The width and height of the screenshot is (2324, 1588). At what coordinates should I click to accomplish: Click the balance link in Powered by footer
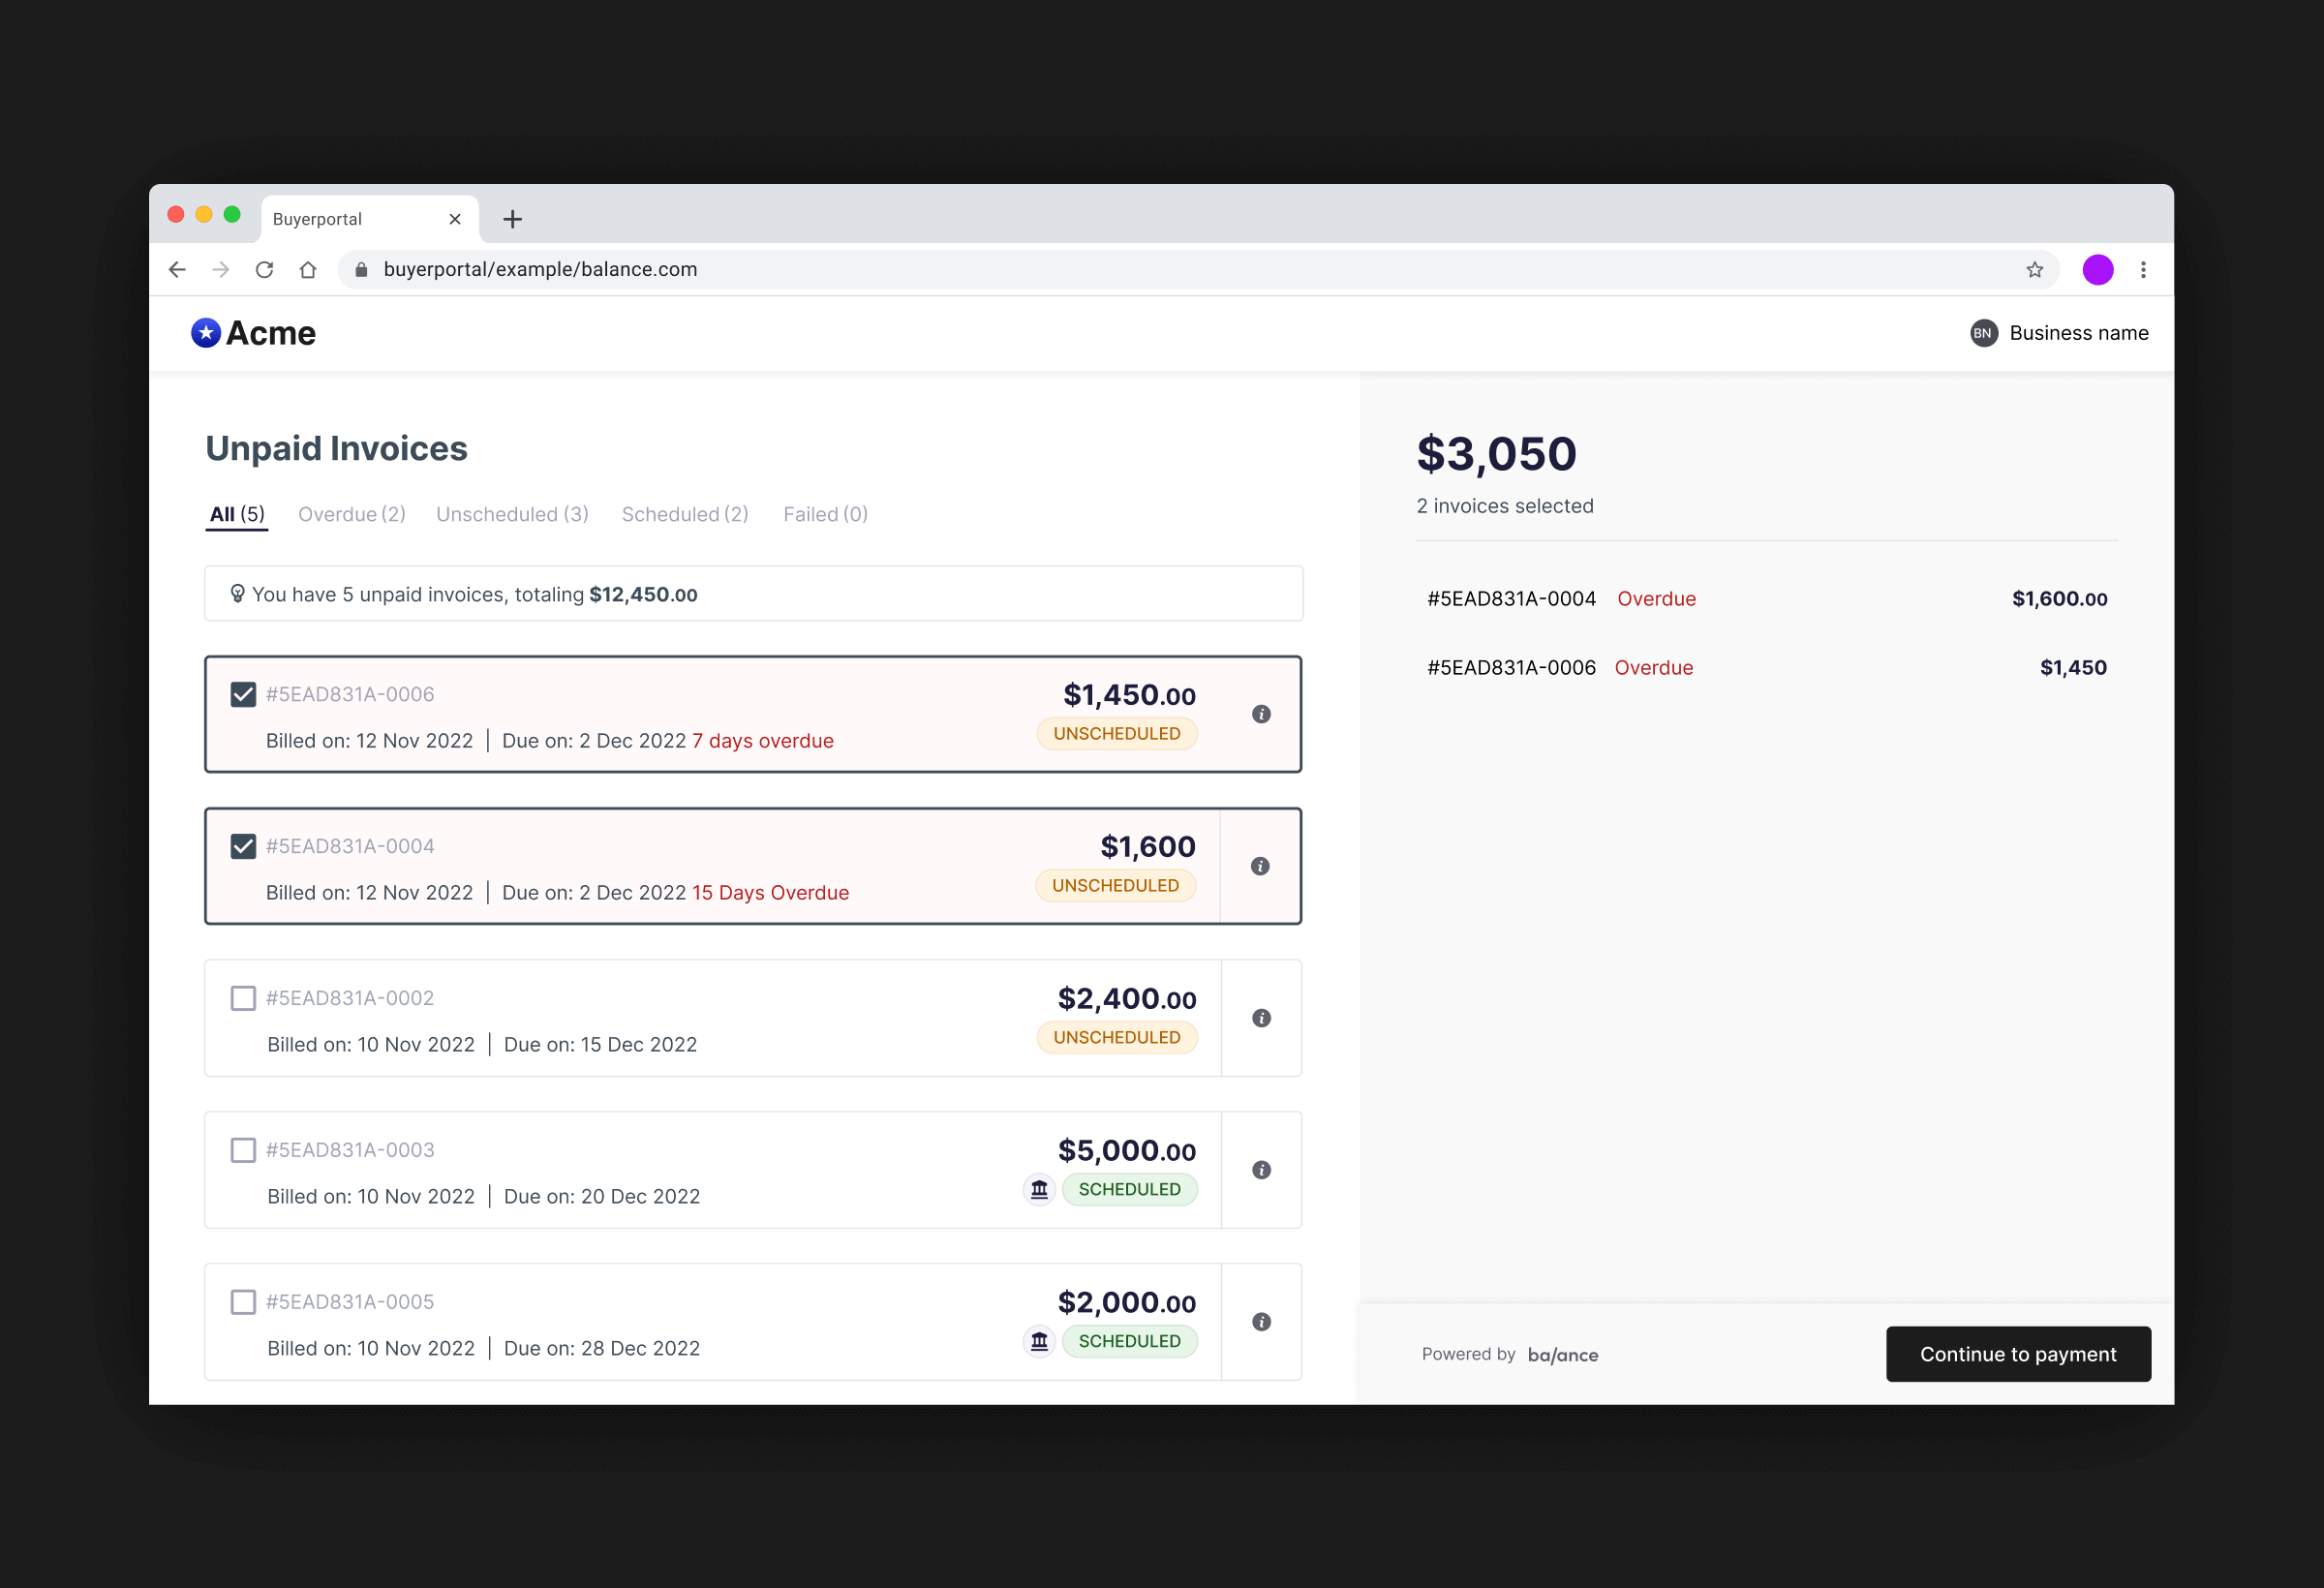1563,1354
